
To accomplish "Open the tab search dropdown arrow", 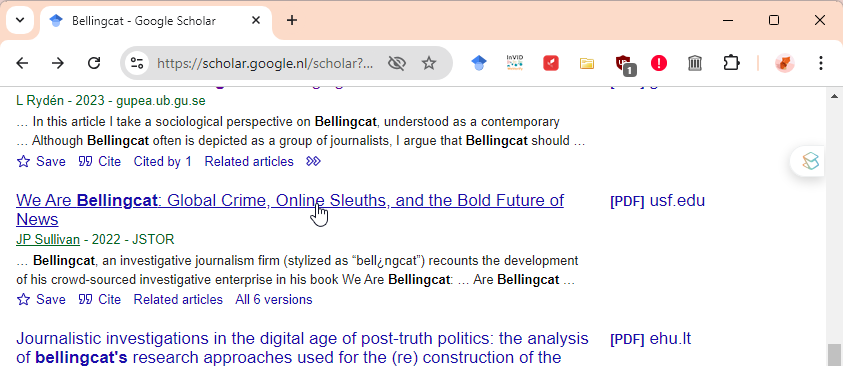I will coord(20,20).
